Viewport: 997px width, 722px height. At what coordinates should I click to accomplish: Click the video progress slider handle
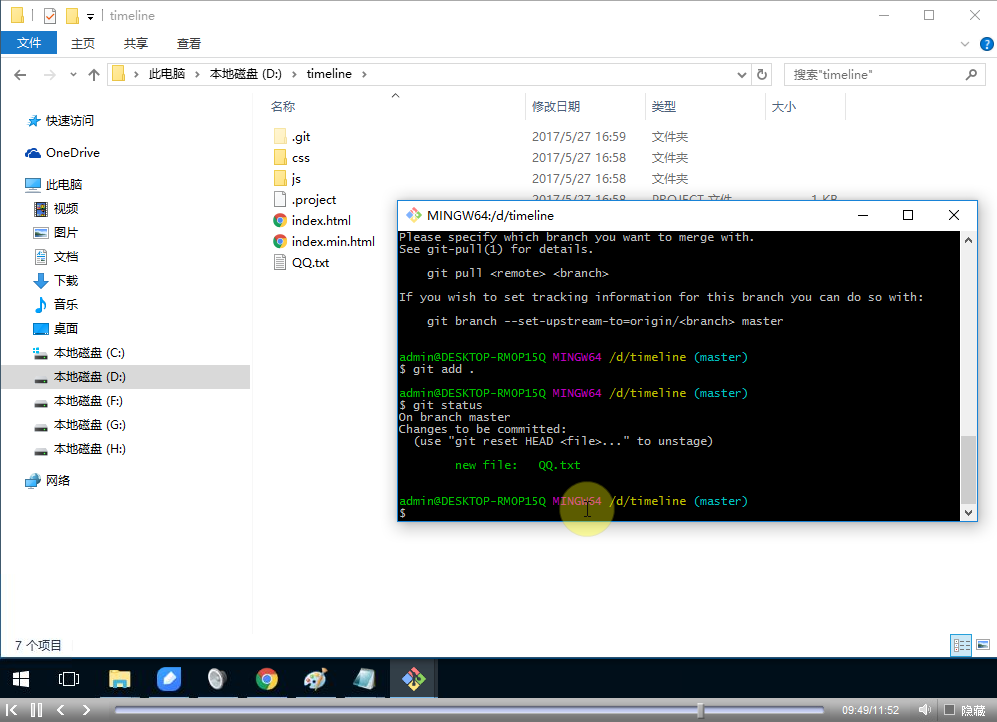(x=700, y=710)
